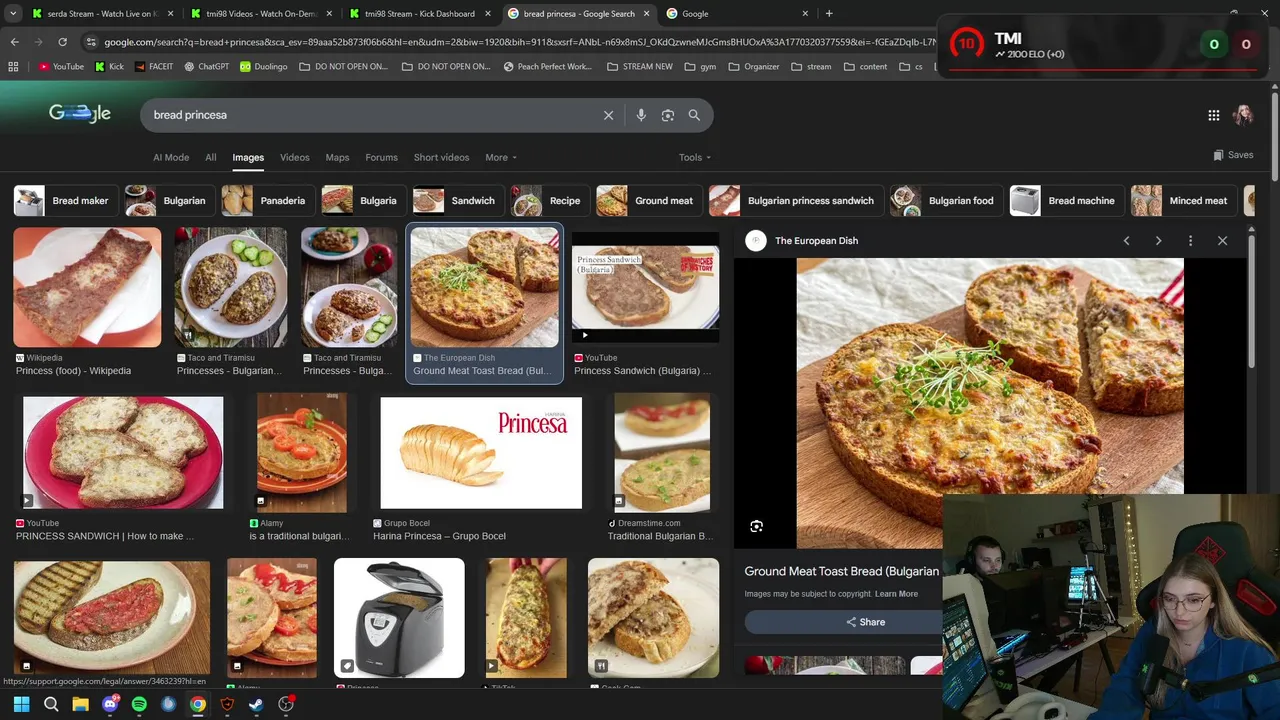
Task: Open a new browser tab with plus
Action: 829,14
